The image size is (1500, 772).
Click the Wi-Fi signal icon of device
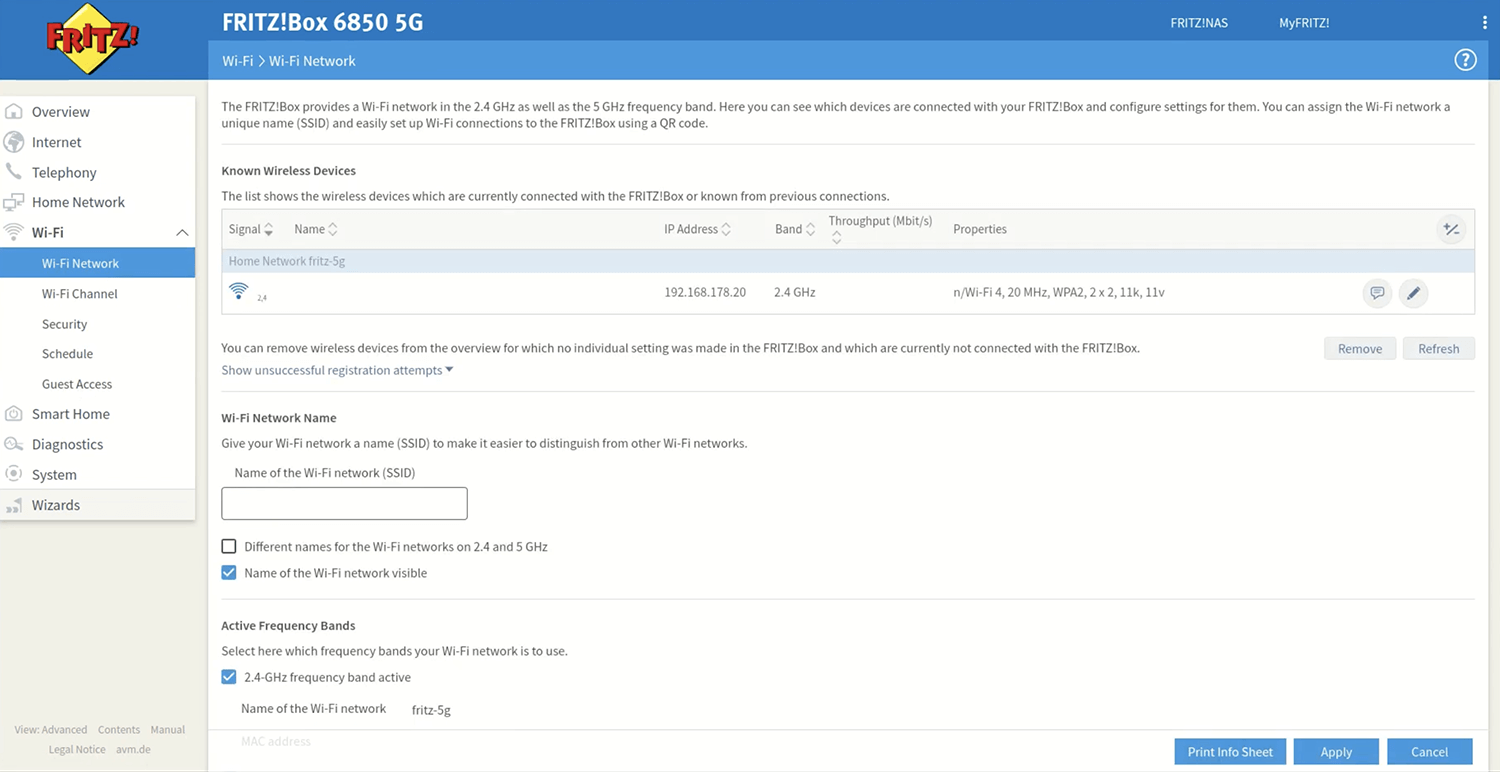point(239,291)
